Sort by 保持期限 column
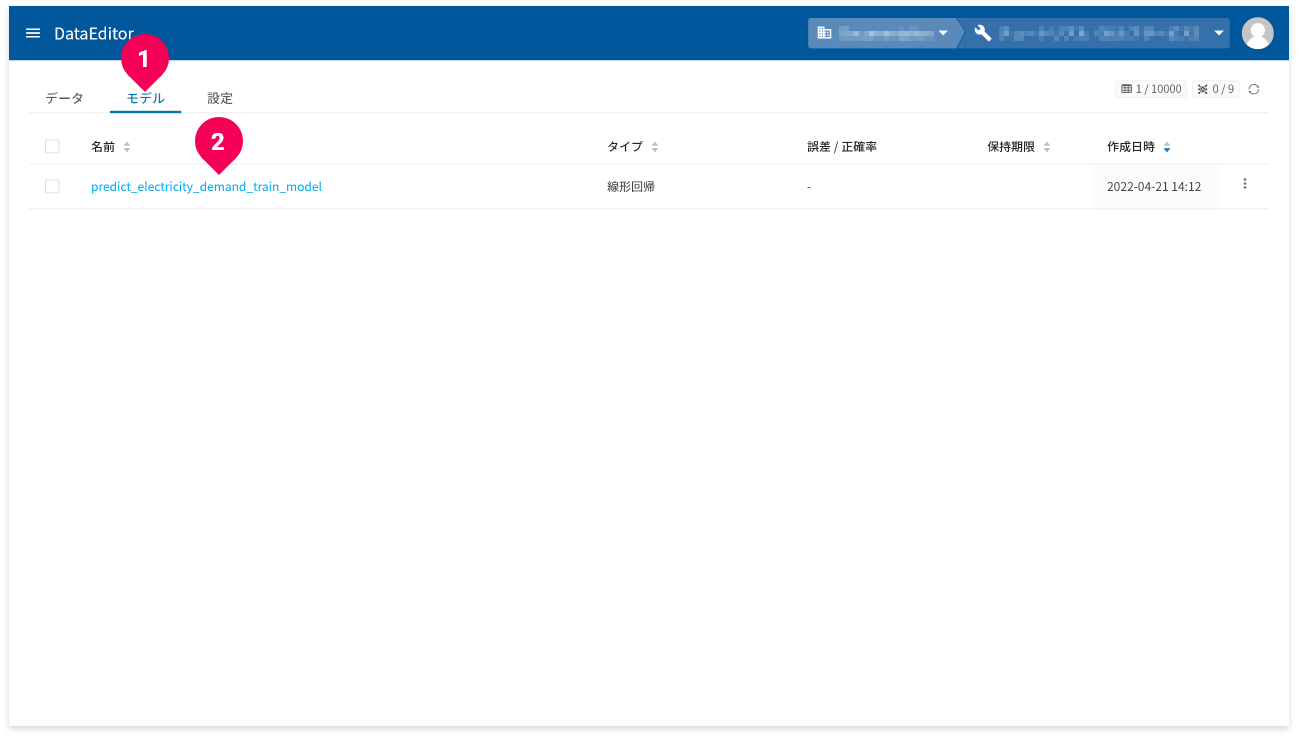This screenshot has width=1298, height=738. (x=1019, y=147)
